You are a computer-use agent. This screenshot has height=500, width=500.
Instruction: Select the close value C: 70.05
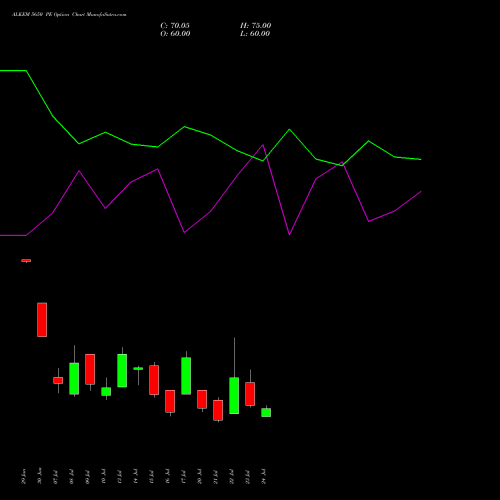click(175, 26)
